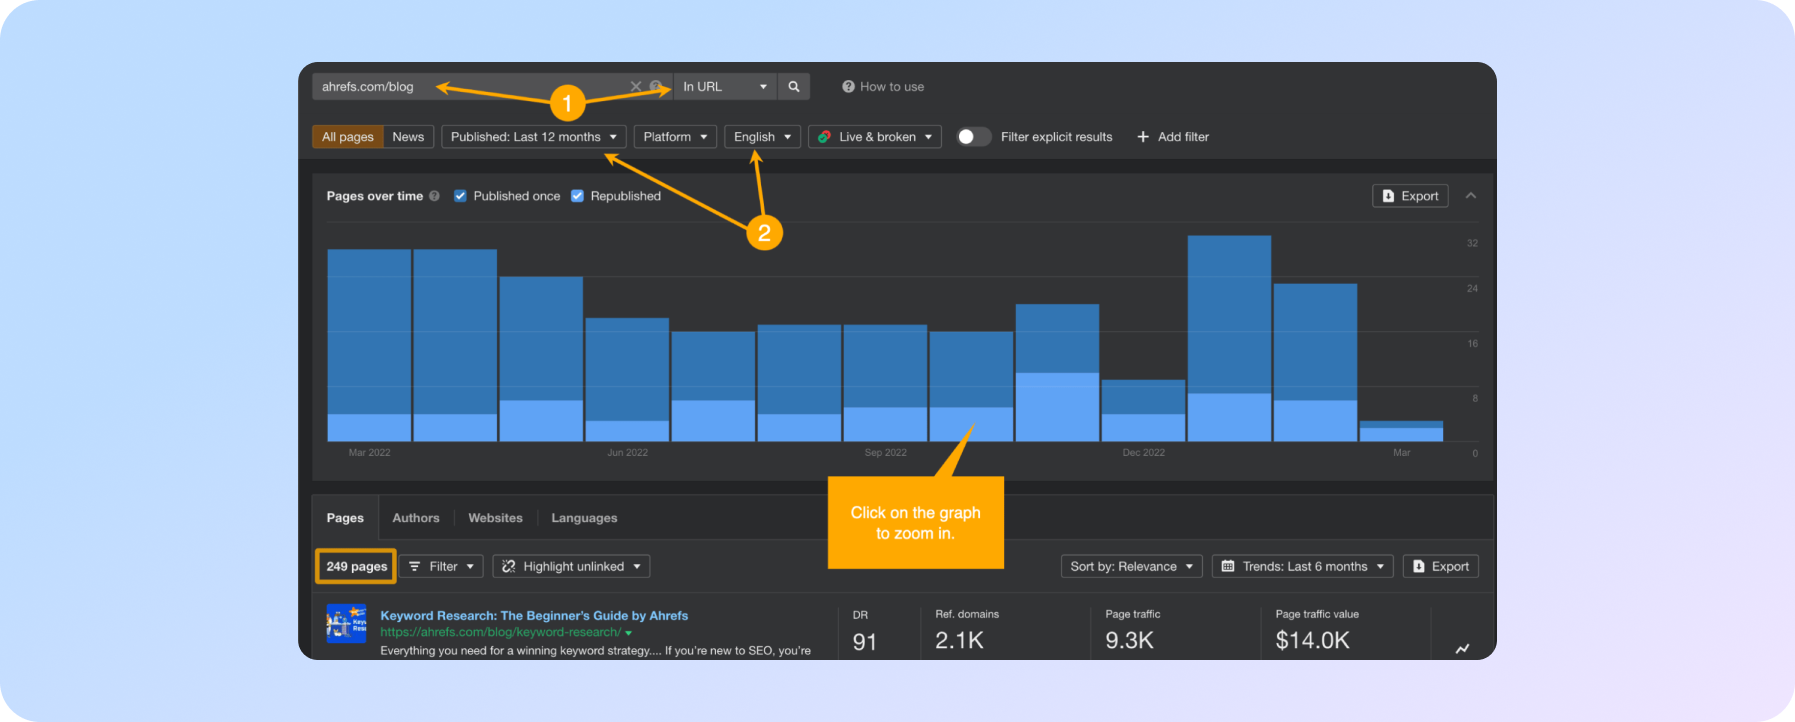Expand the keyword-research URL arrow
Viewport: 1795px width, 722px height.
click(x=628, y=633)
